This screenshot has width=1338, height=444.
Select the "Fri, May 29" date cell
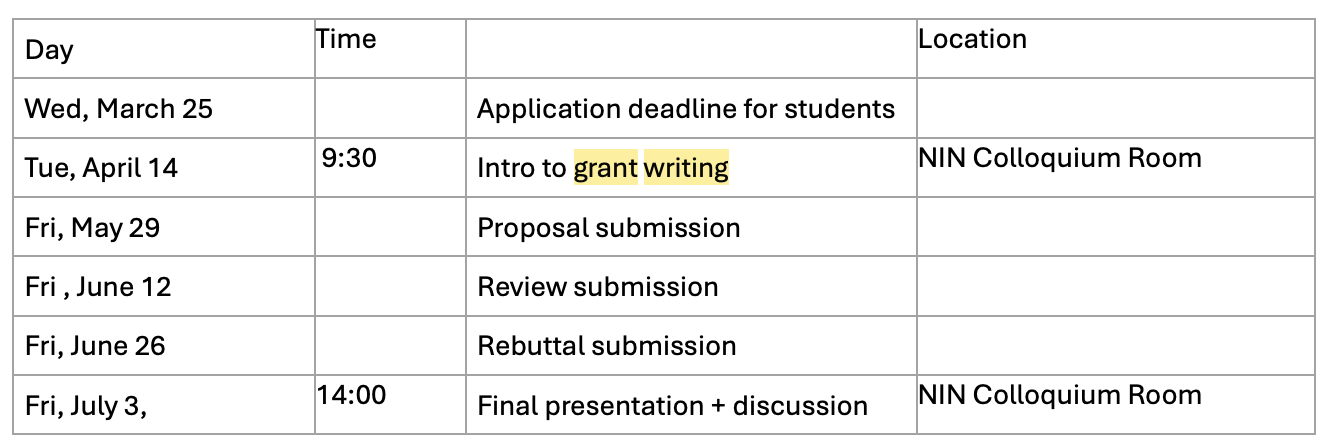pyautogui.click(x=92, y=227)
